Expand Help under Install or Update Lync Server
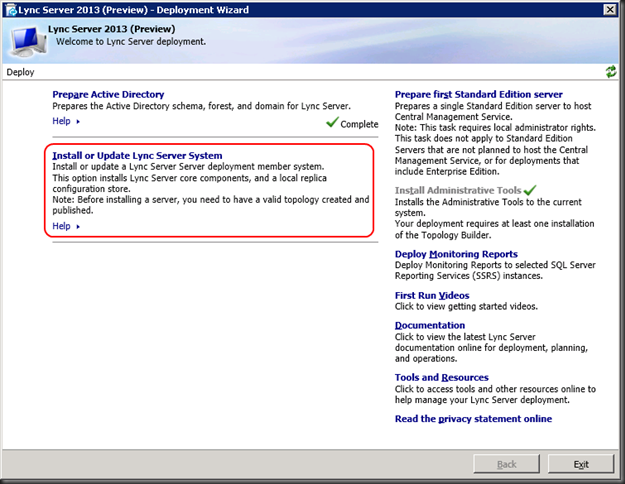This screenshot has width=625, height=484. coord(66,226)
